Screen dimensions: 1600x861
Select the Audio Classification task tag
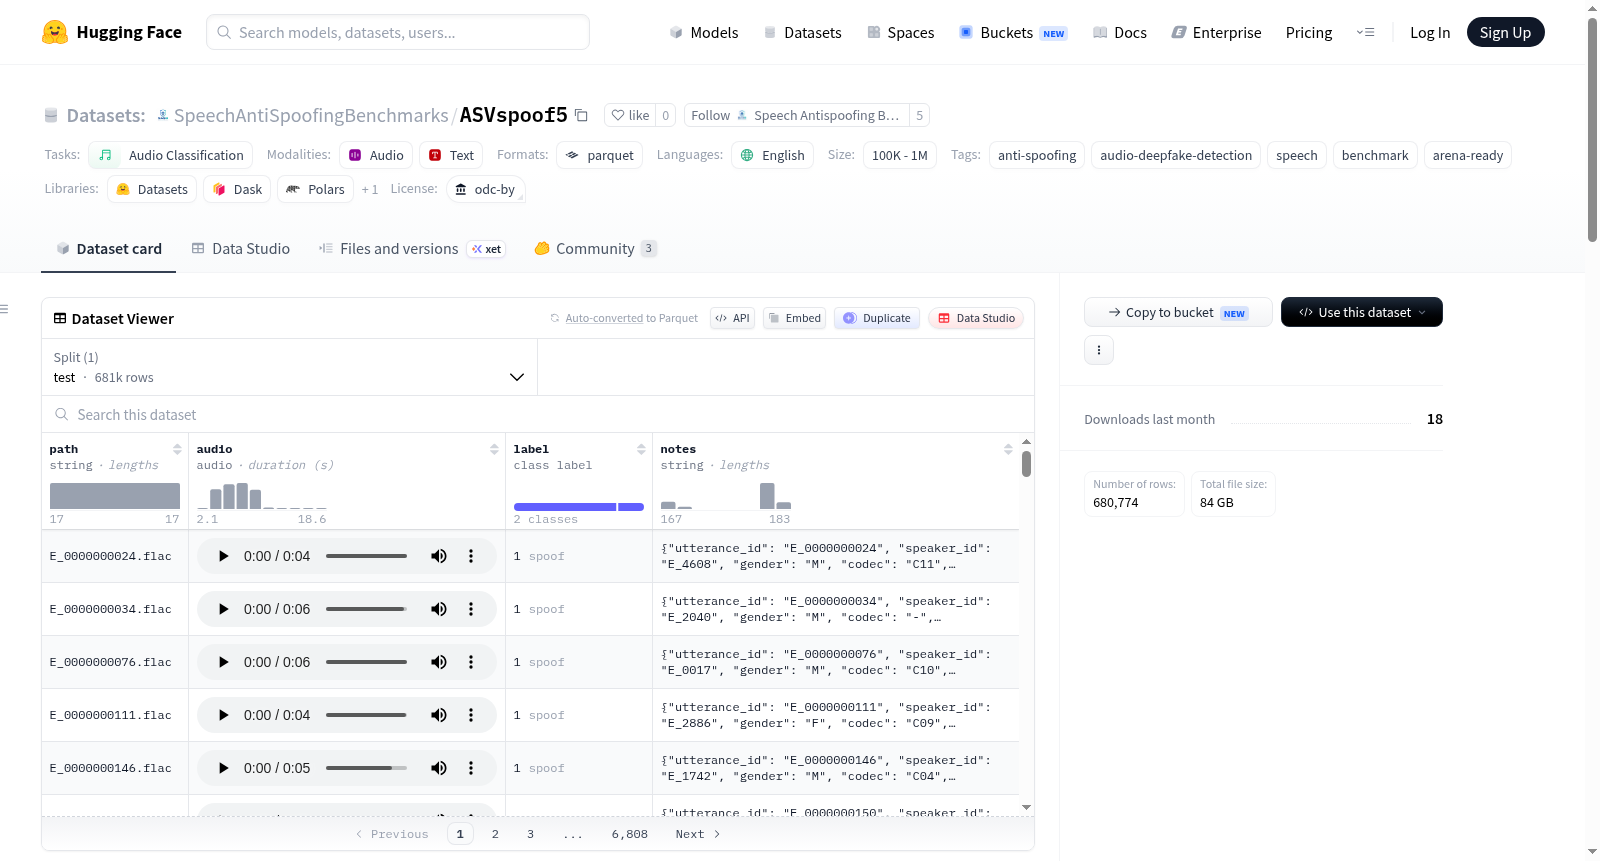[x=171, y=155]
